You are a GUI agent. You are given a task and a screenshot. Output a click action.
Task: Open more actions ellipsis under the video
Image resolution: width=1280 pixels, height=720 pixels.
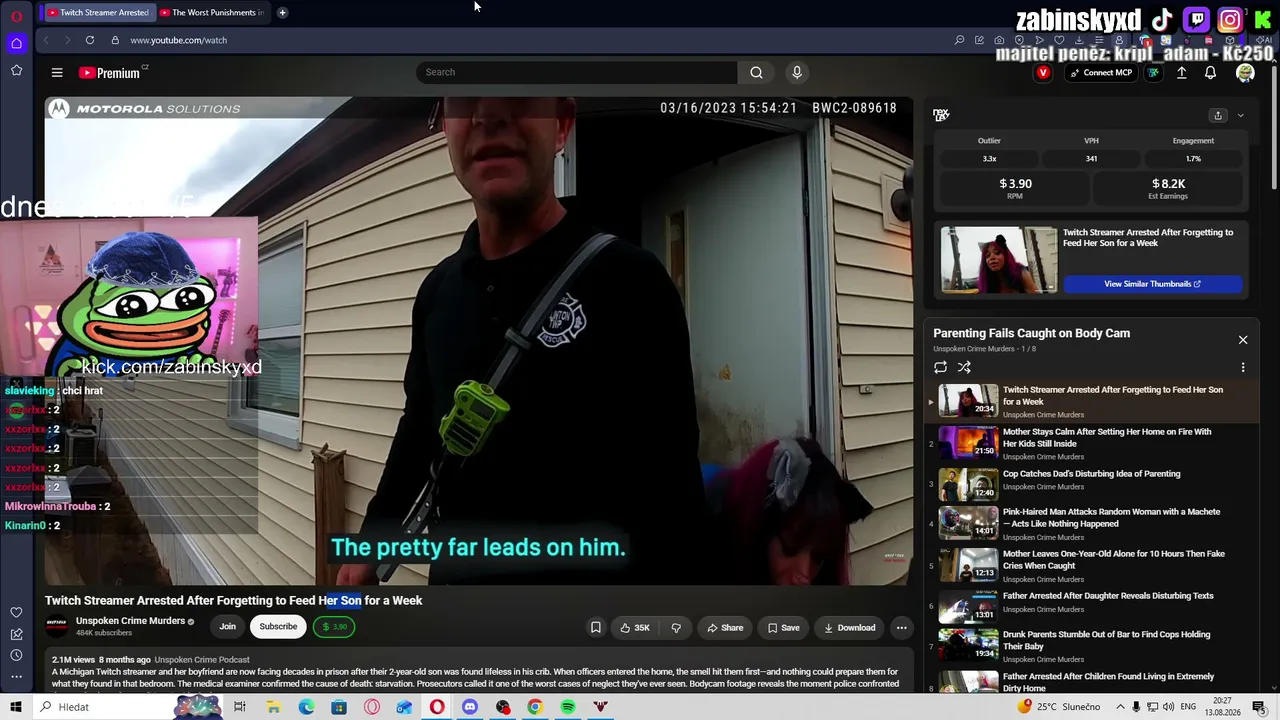[901, 628]
